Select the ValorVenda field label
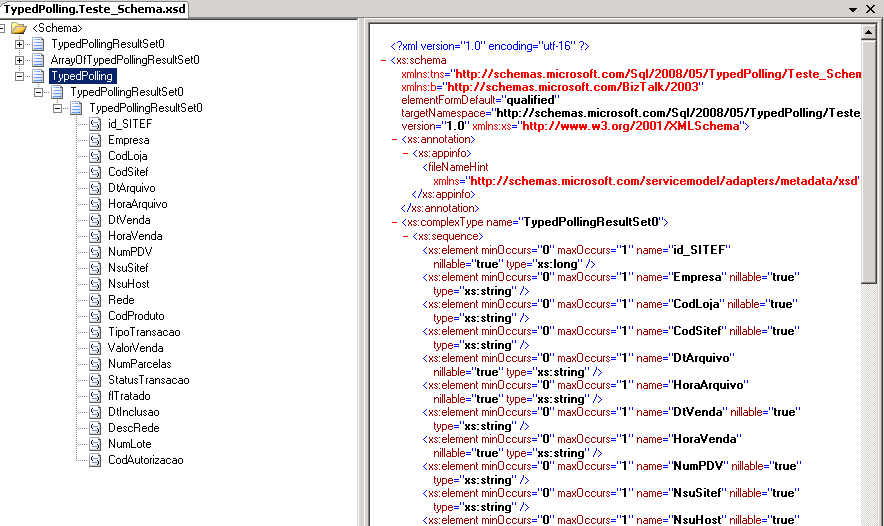The image size is (884, 526). point(136,348)
